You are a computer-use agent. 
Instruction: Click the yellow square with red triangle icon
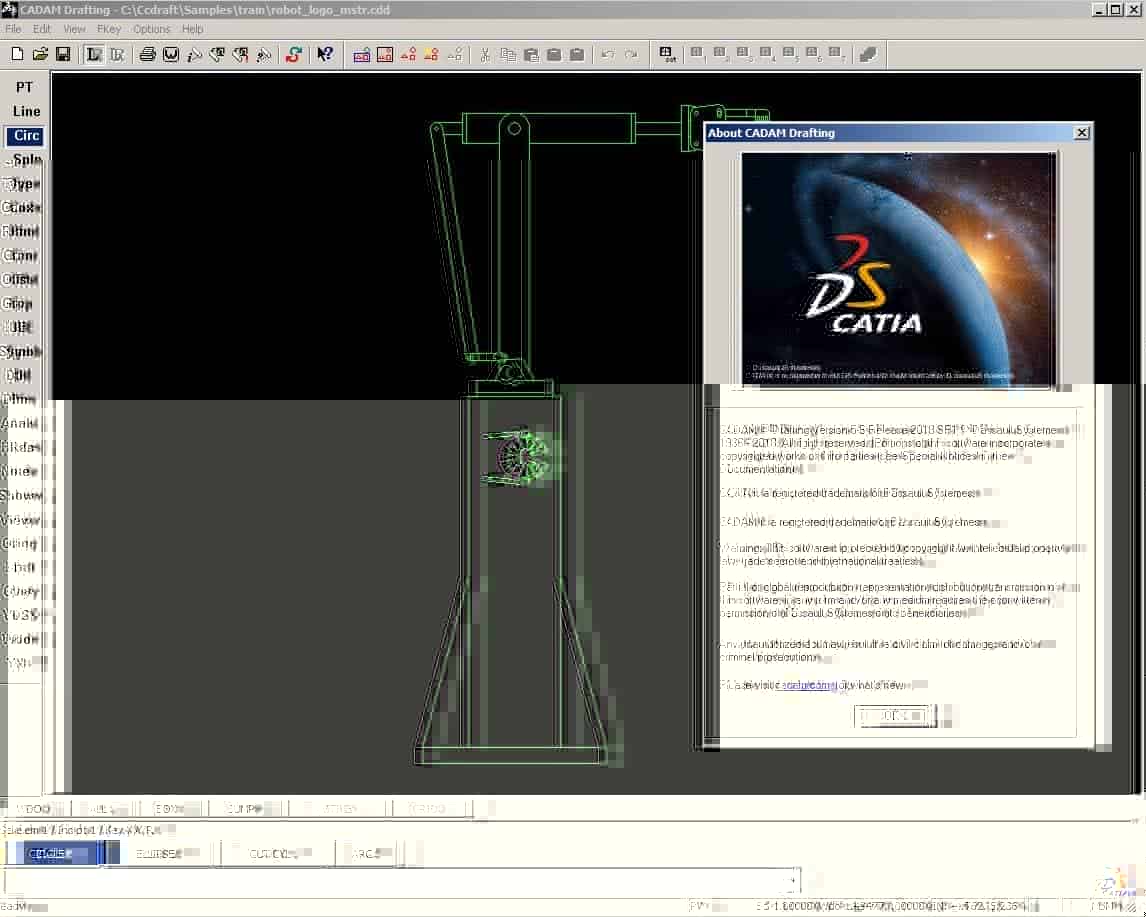coord(431,54)
